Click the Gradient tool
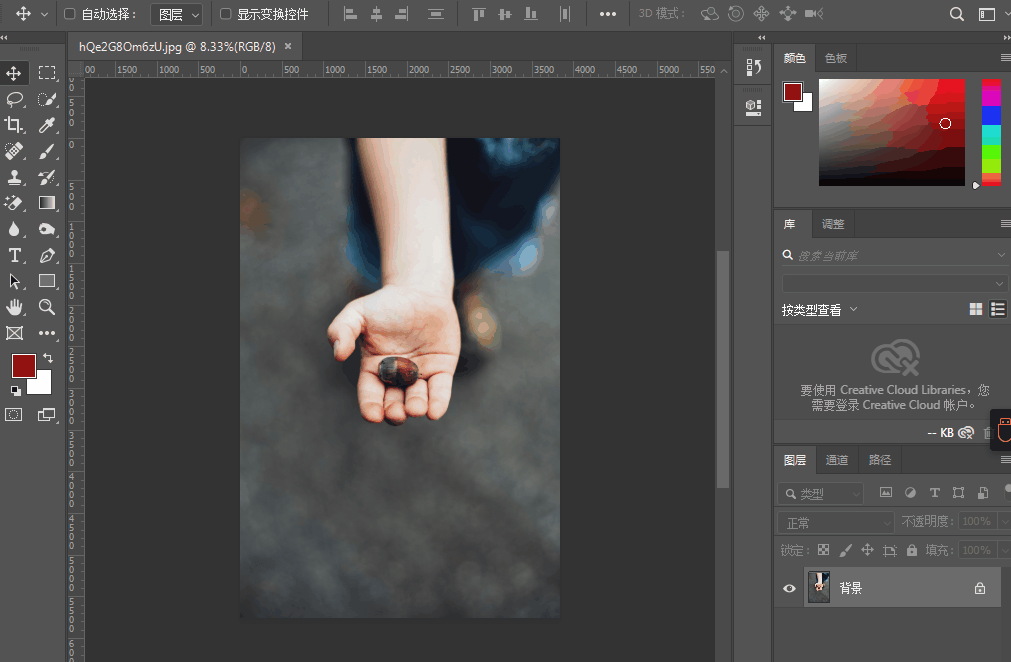This screenshot has height=662, width=1011. 47,203
